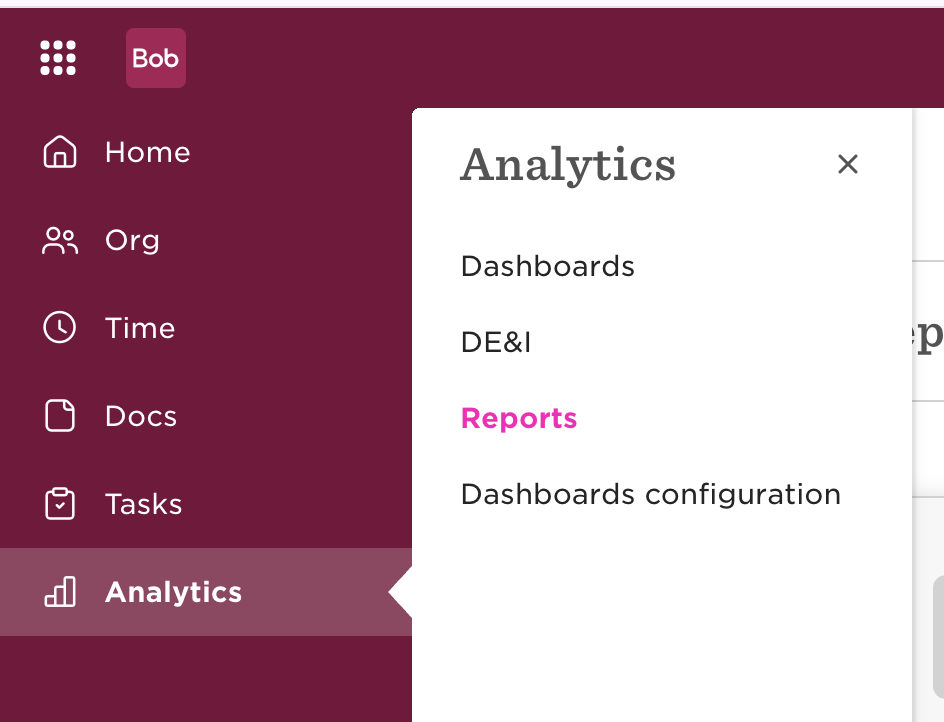The image size is (944, 722).
Task: Go to Dashboards configuration
Action: tap(650, 494)
